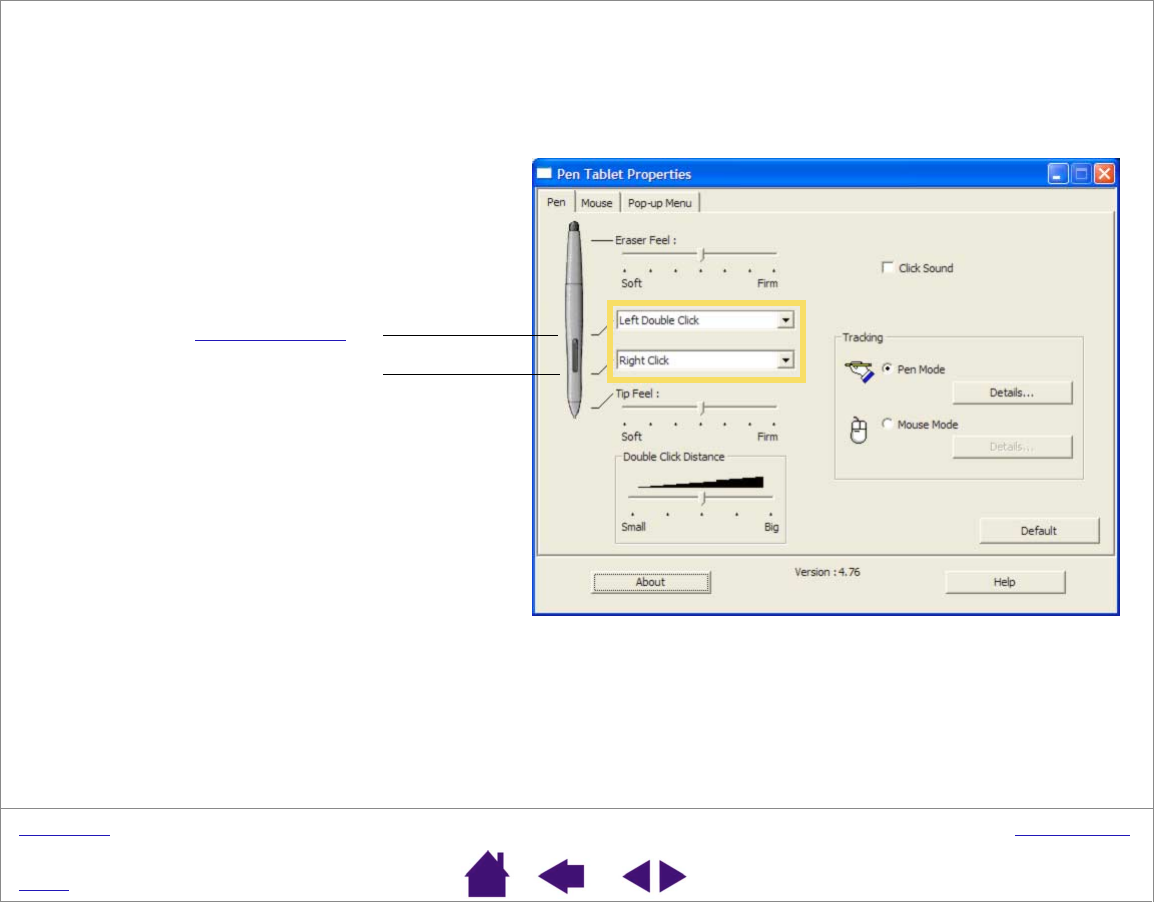This screenshot has width=1154, height=902.
Task: Click the Version : 4.76 text
Action: tap(827, 572)
